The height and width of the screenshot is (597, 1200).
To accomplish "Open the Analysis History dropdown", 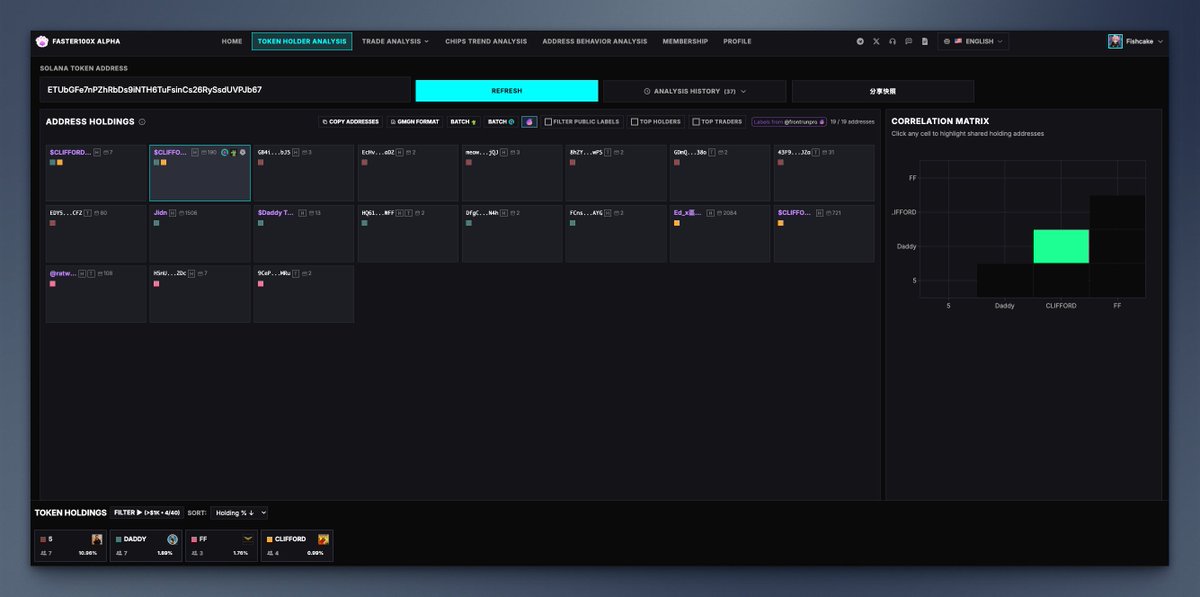I will [x=695, y=90].
